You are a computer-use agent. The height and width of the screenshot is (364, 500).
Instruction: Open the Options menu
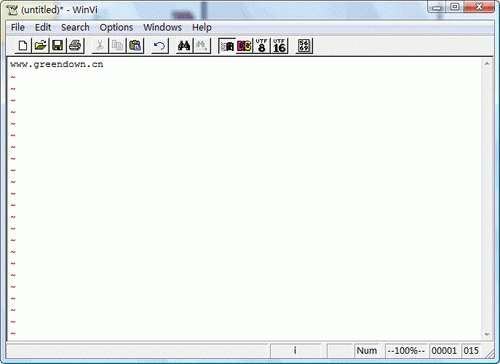point(116,27)
